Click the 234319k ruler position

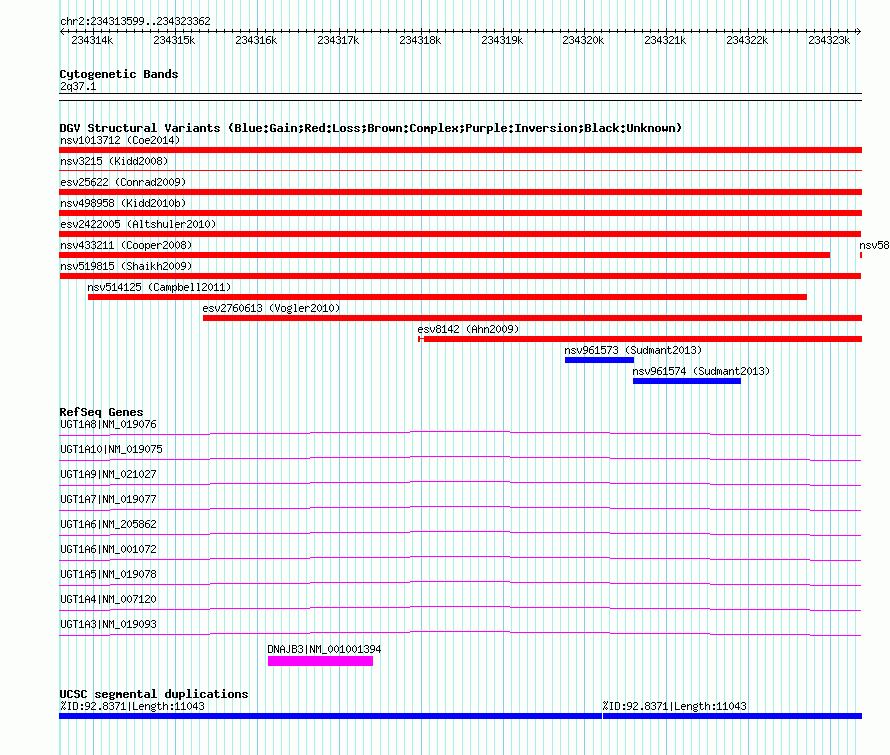coord(502,40)
